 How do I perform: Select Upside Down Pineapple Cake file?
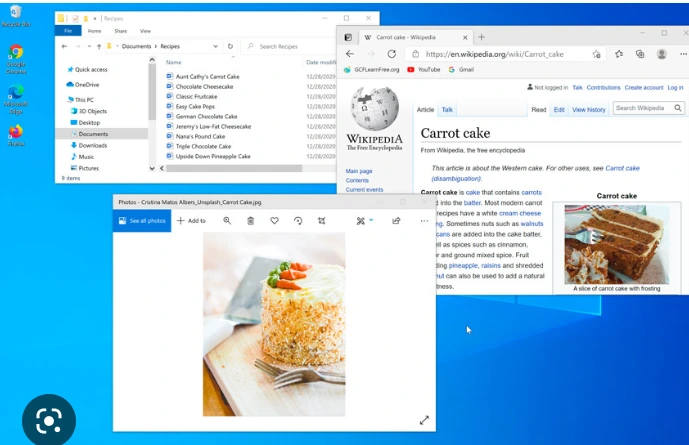[208, 156]
